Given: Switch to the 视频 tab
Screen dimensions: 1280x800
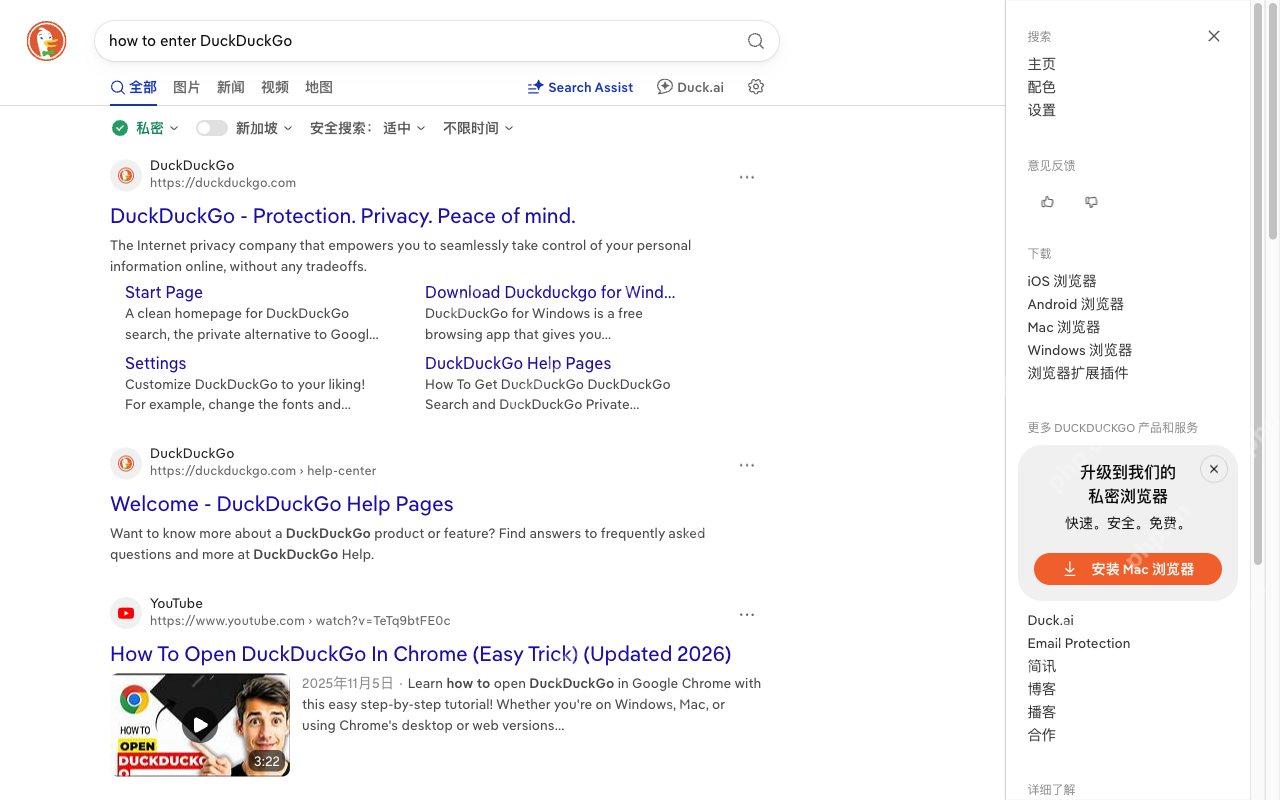Looking at the screenshot, I should click(x=275, y=87).
